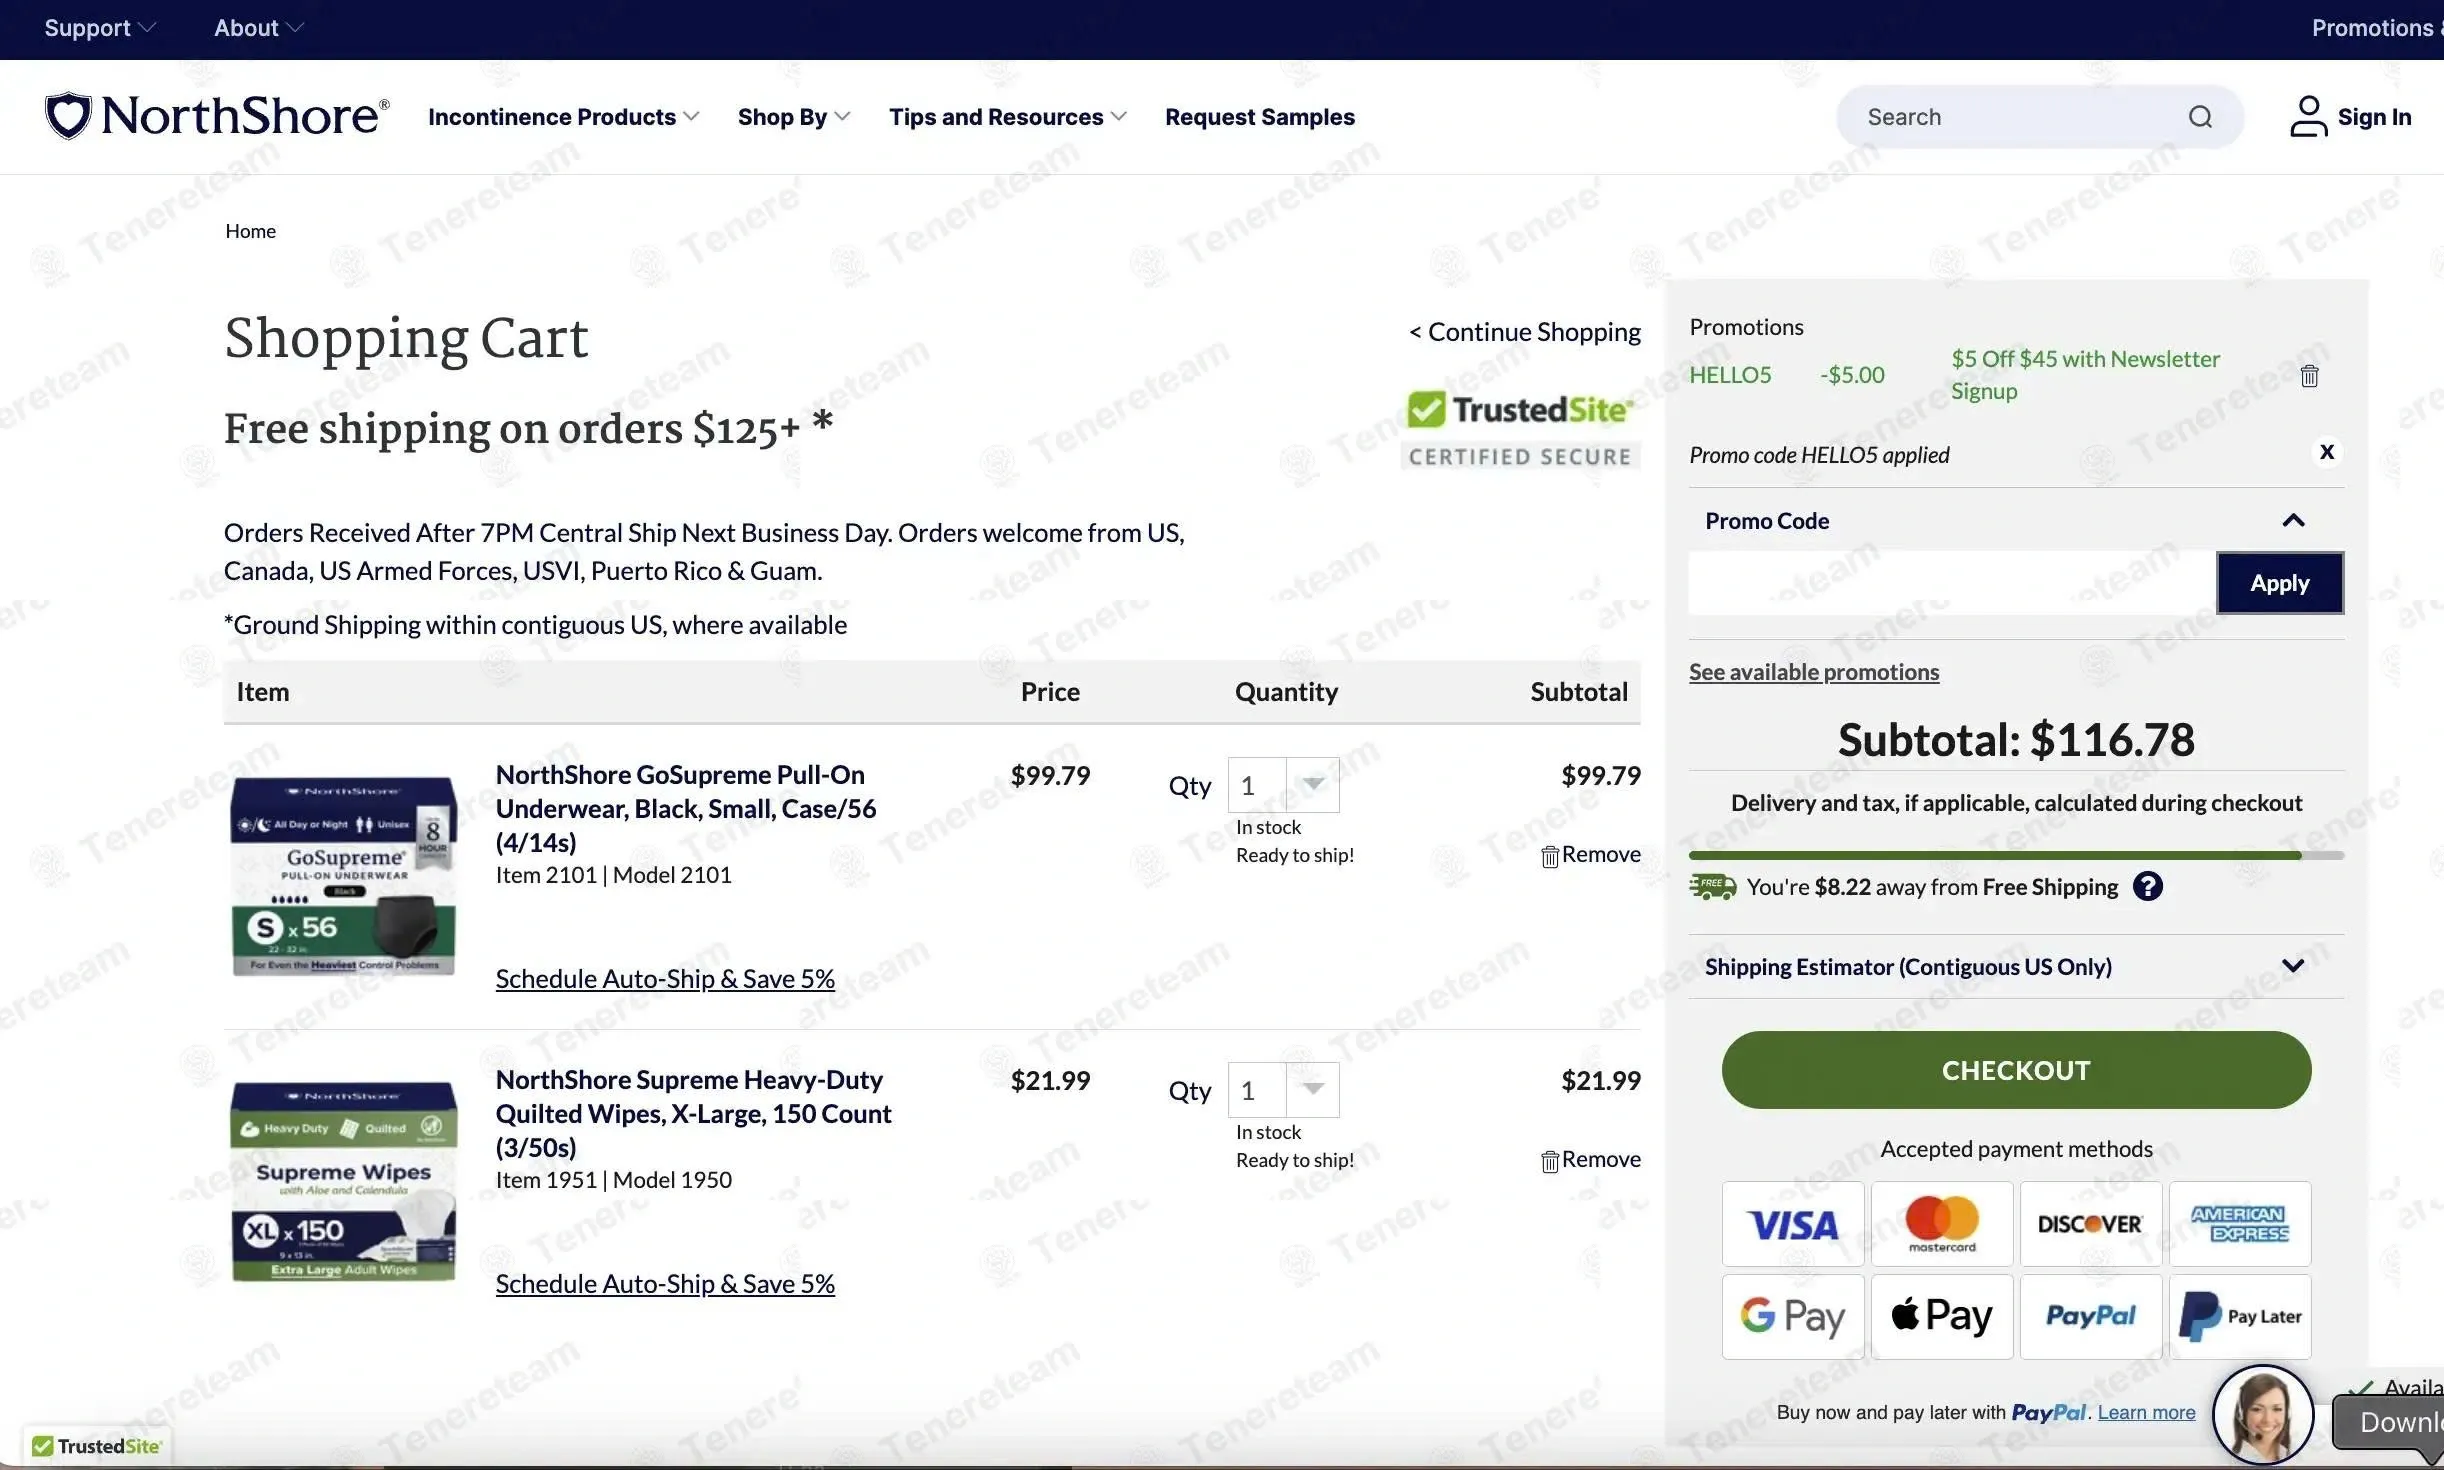
Task: Collapse the Promo Code section
Action: pyautogui.click(x=2292, y=521)
